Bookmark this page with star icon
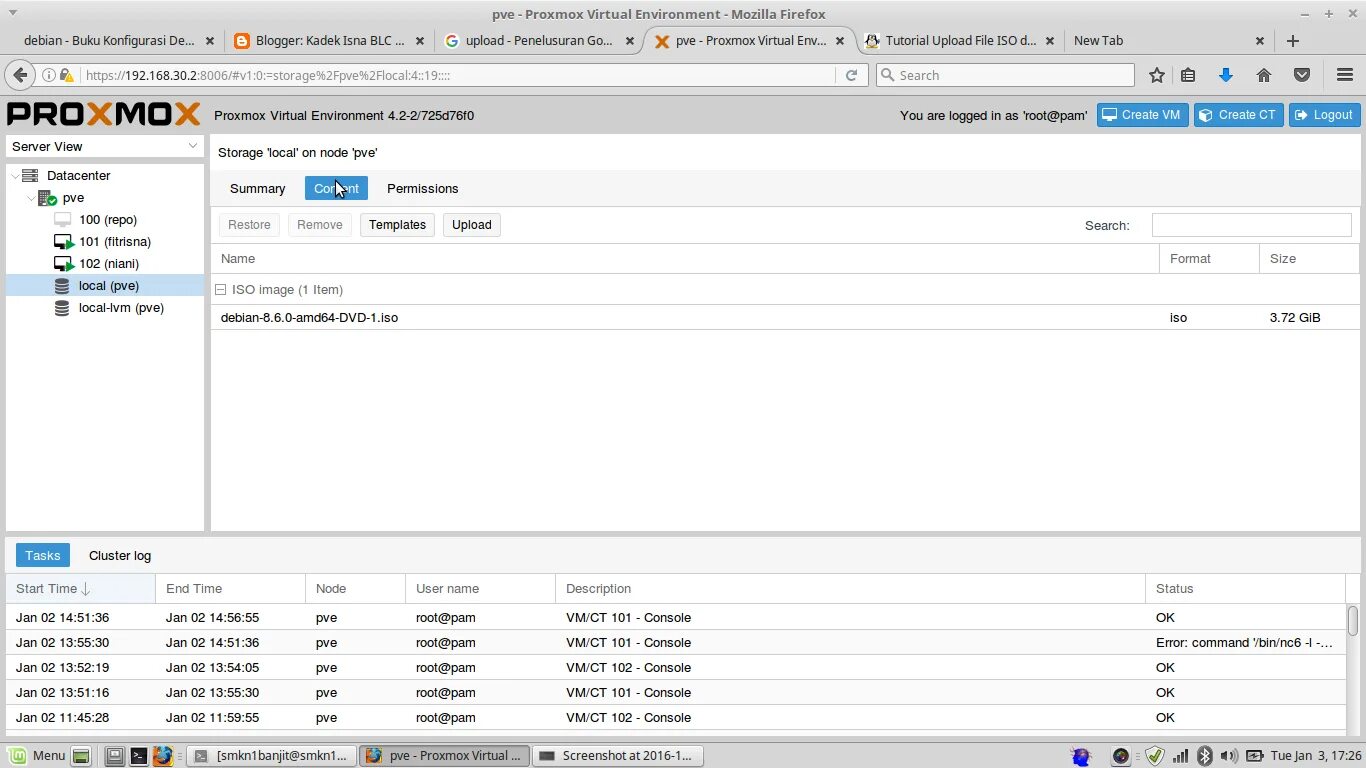This screenshot has width=1366, height=768. point(1157,75)
